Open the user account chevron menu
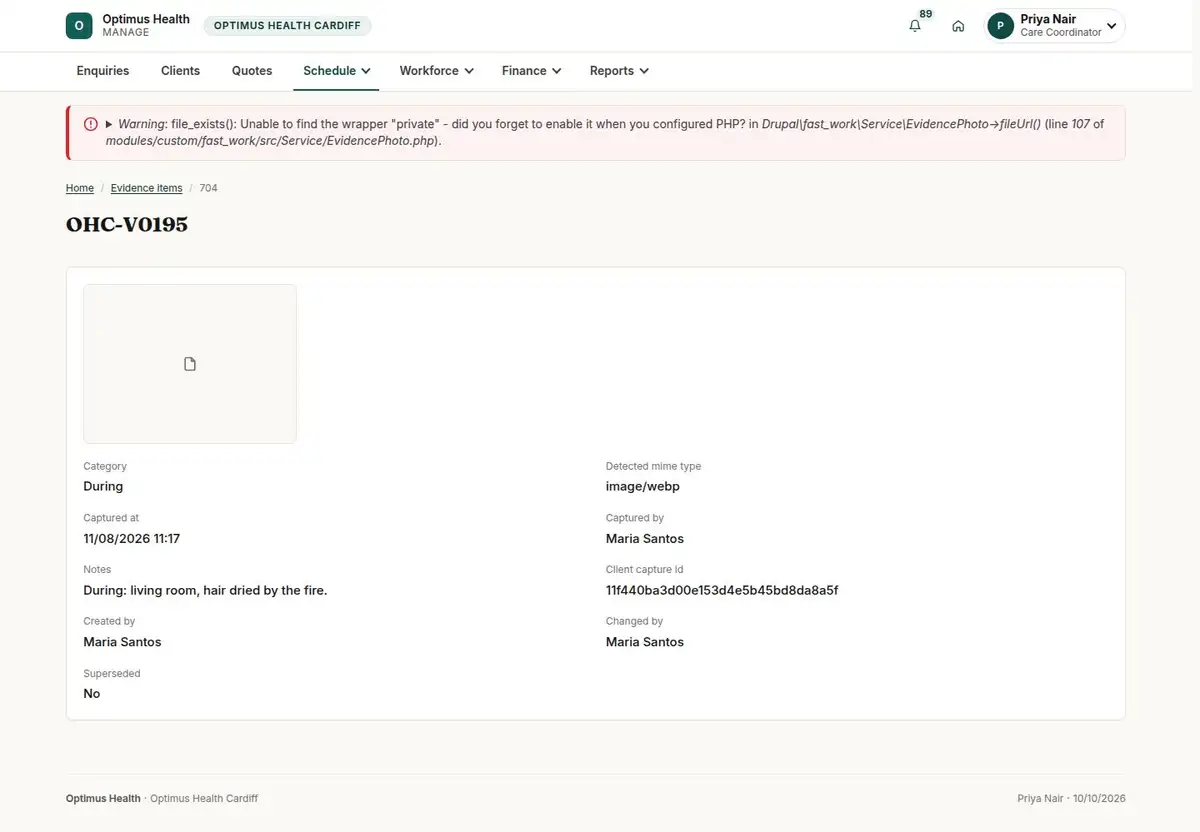The width and height of the screenshot is (1200, 832). click(x=1112, y=26)
